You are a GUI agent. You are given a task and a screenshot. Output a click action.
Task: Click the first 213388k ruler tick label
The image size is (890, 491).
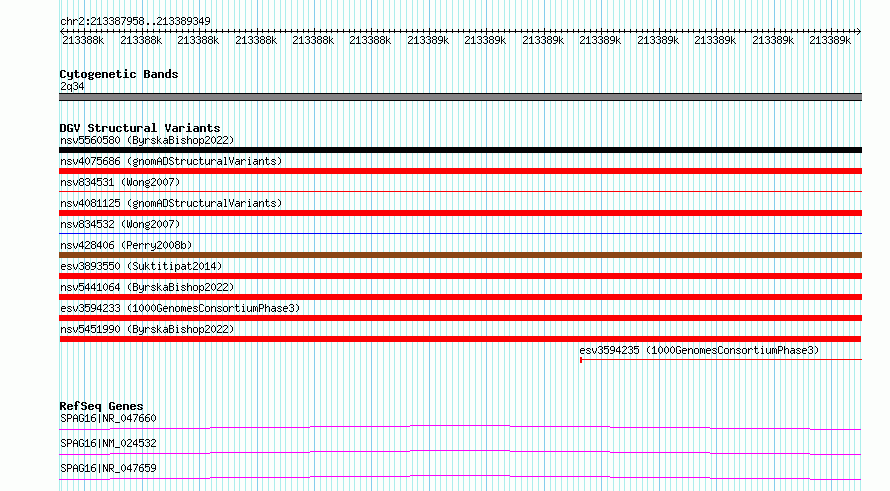pyautogui.click(x=83, y=41)
